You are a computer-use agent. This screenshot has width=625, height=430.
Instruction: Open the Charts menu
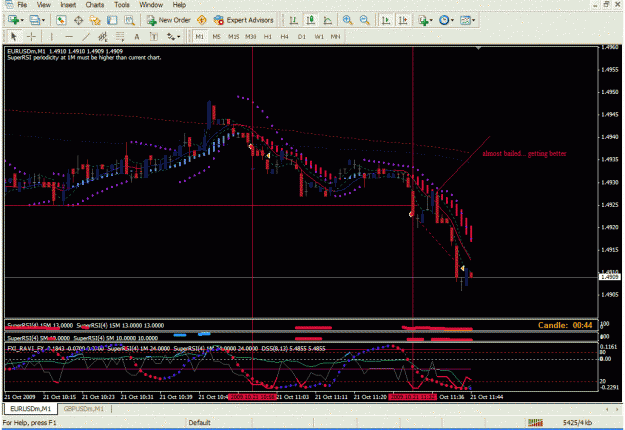pyautogui.click(x=95, y=5)
